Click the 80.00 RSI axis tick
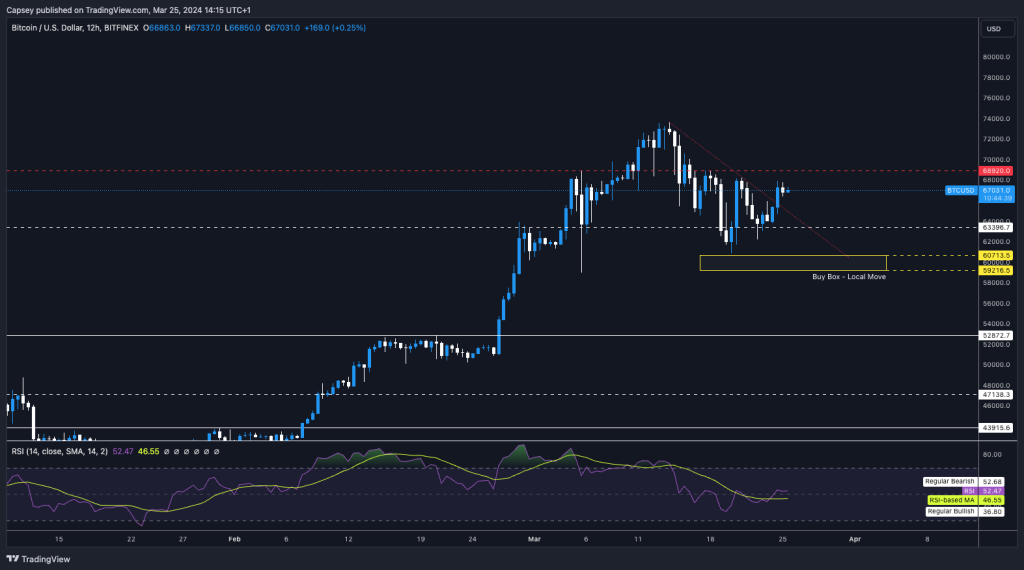The height and width of the screenshot is (570, 1024). pyautogui.click(x=992, y=454)
